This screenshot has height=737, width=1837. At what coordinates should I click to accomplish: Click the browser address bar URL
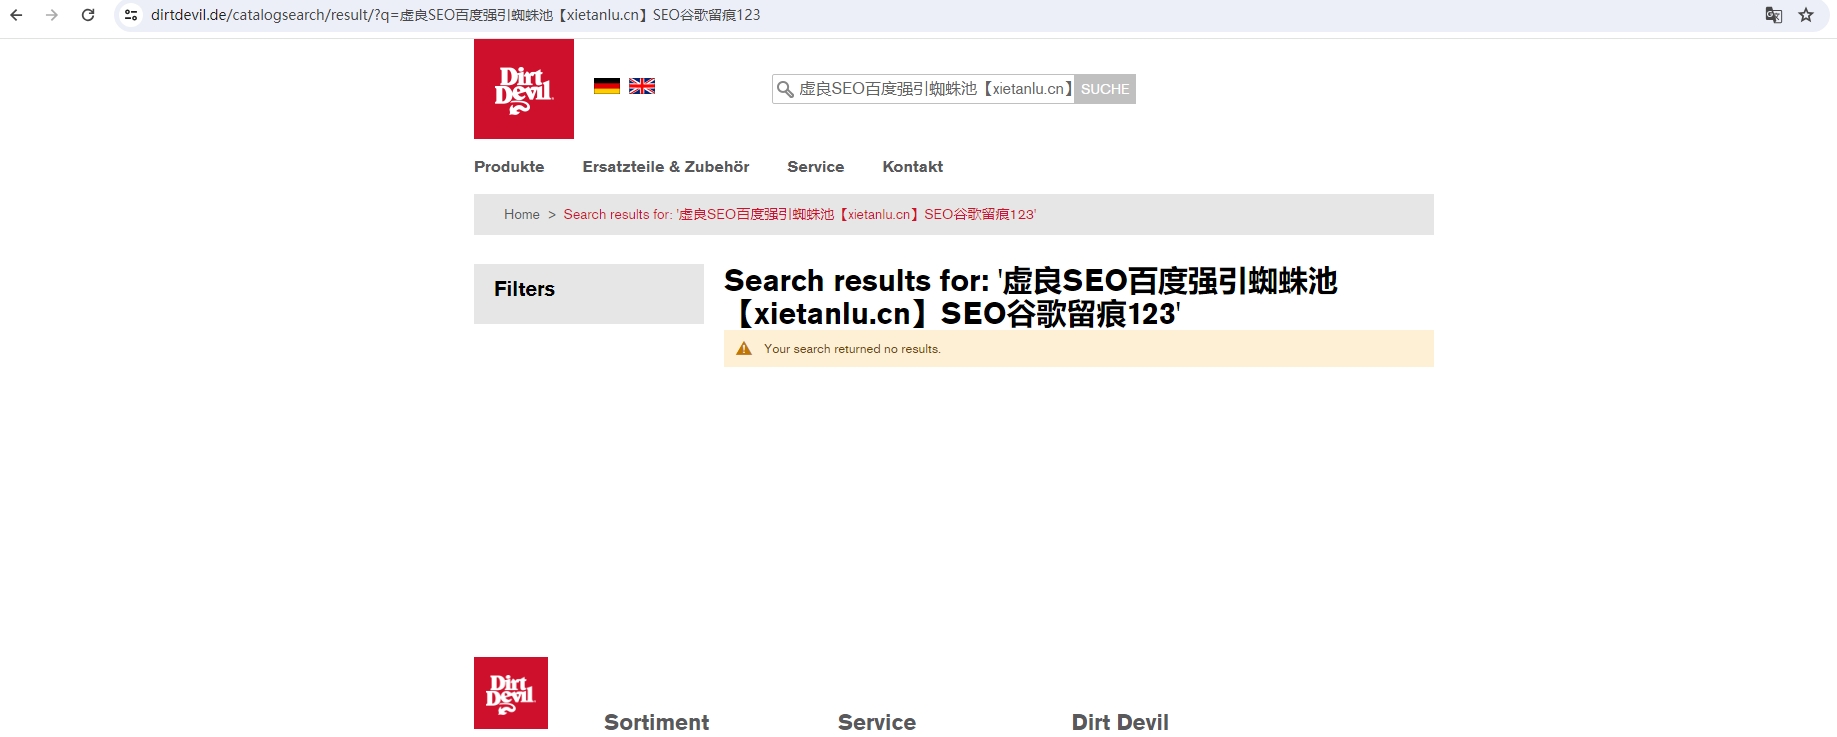point(455,15)
